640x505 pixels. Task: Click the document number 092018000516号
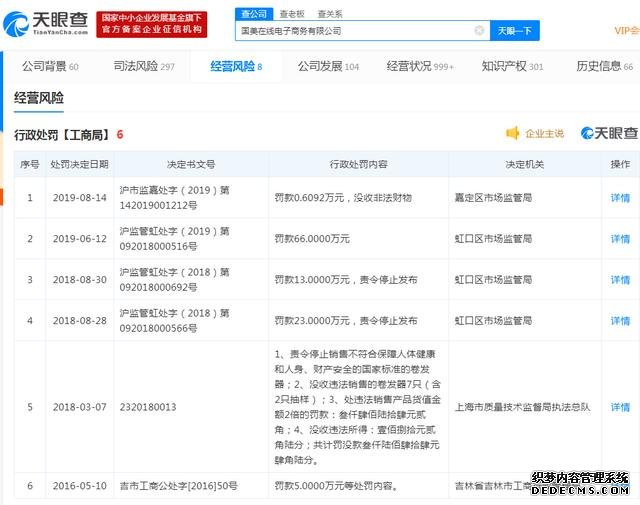tap(158, 247)
